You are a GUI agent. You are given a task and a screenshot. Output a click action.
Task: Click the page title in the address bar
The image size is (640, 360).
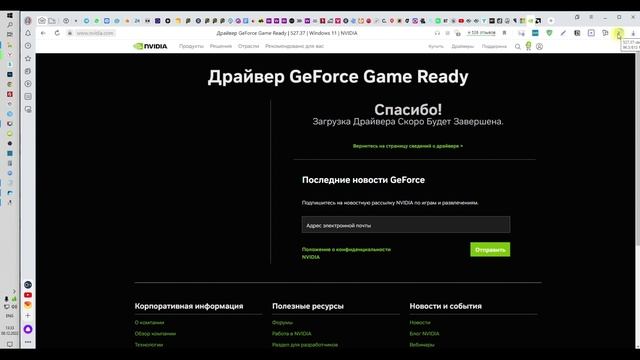(x=287, y=33)
